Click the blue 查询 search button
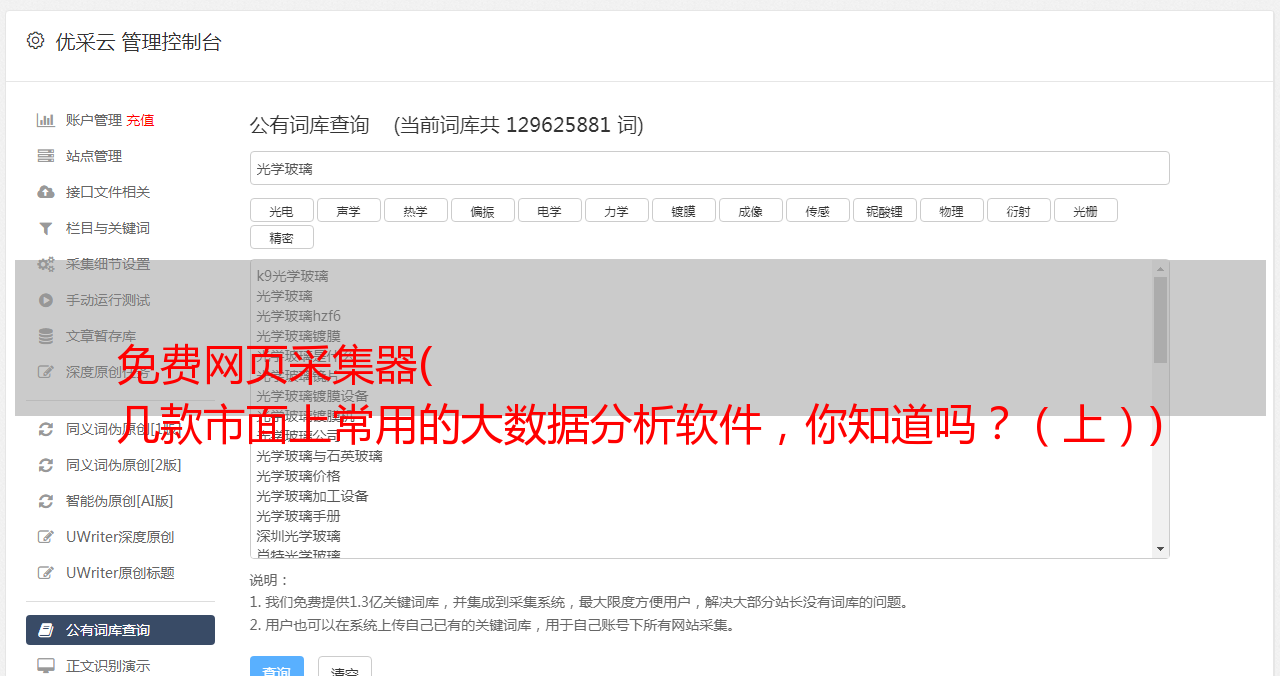This screenshot has width=1280, height=676. click(x=277, y=667)
